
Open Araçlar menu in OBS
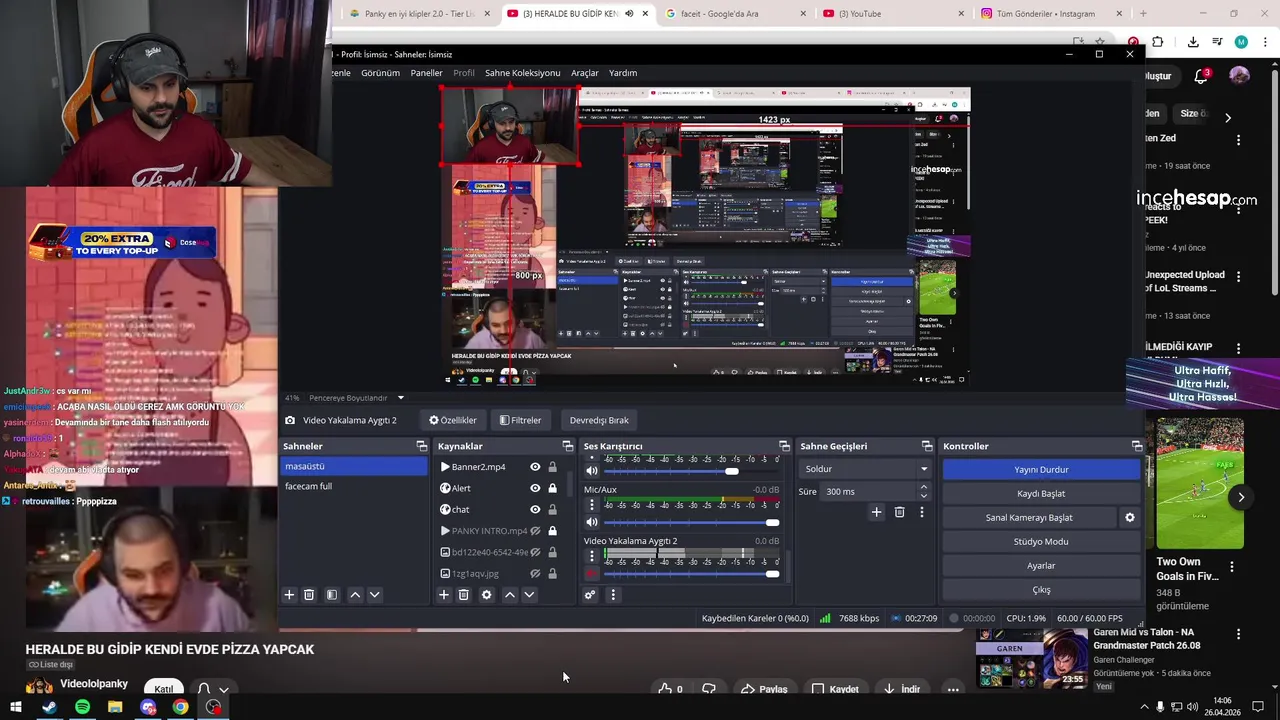[x=585, y=73]
